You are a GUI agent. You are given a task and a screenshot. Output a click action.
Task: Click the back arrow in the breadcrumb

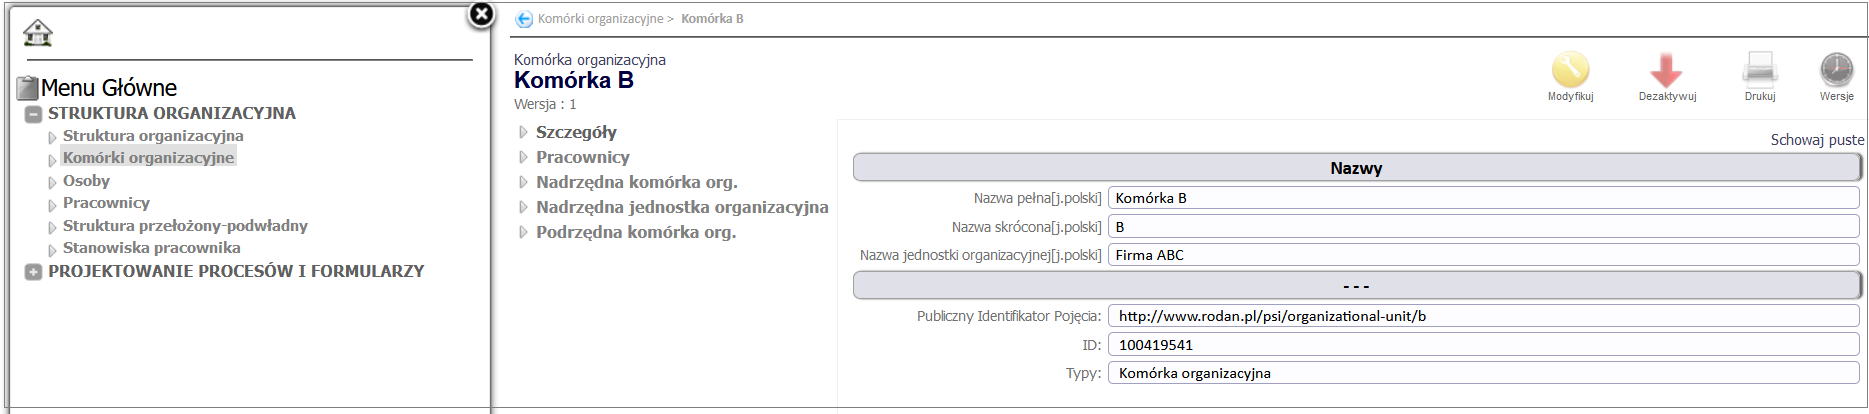[523, 19]
